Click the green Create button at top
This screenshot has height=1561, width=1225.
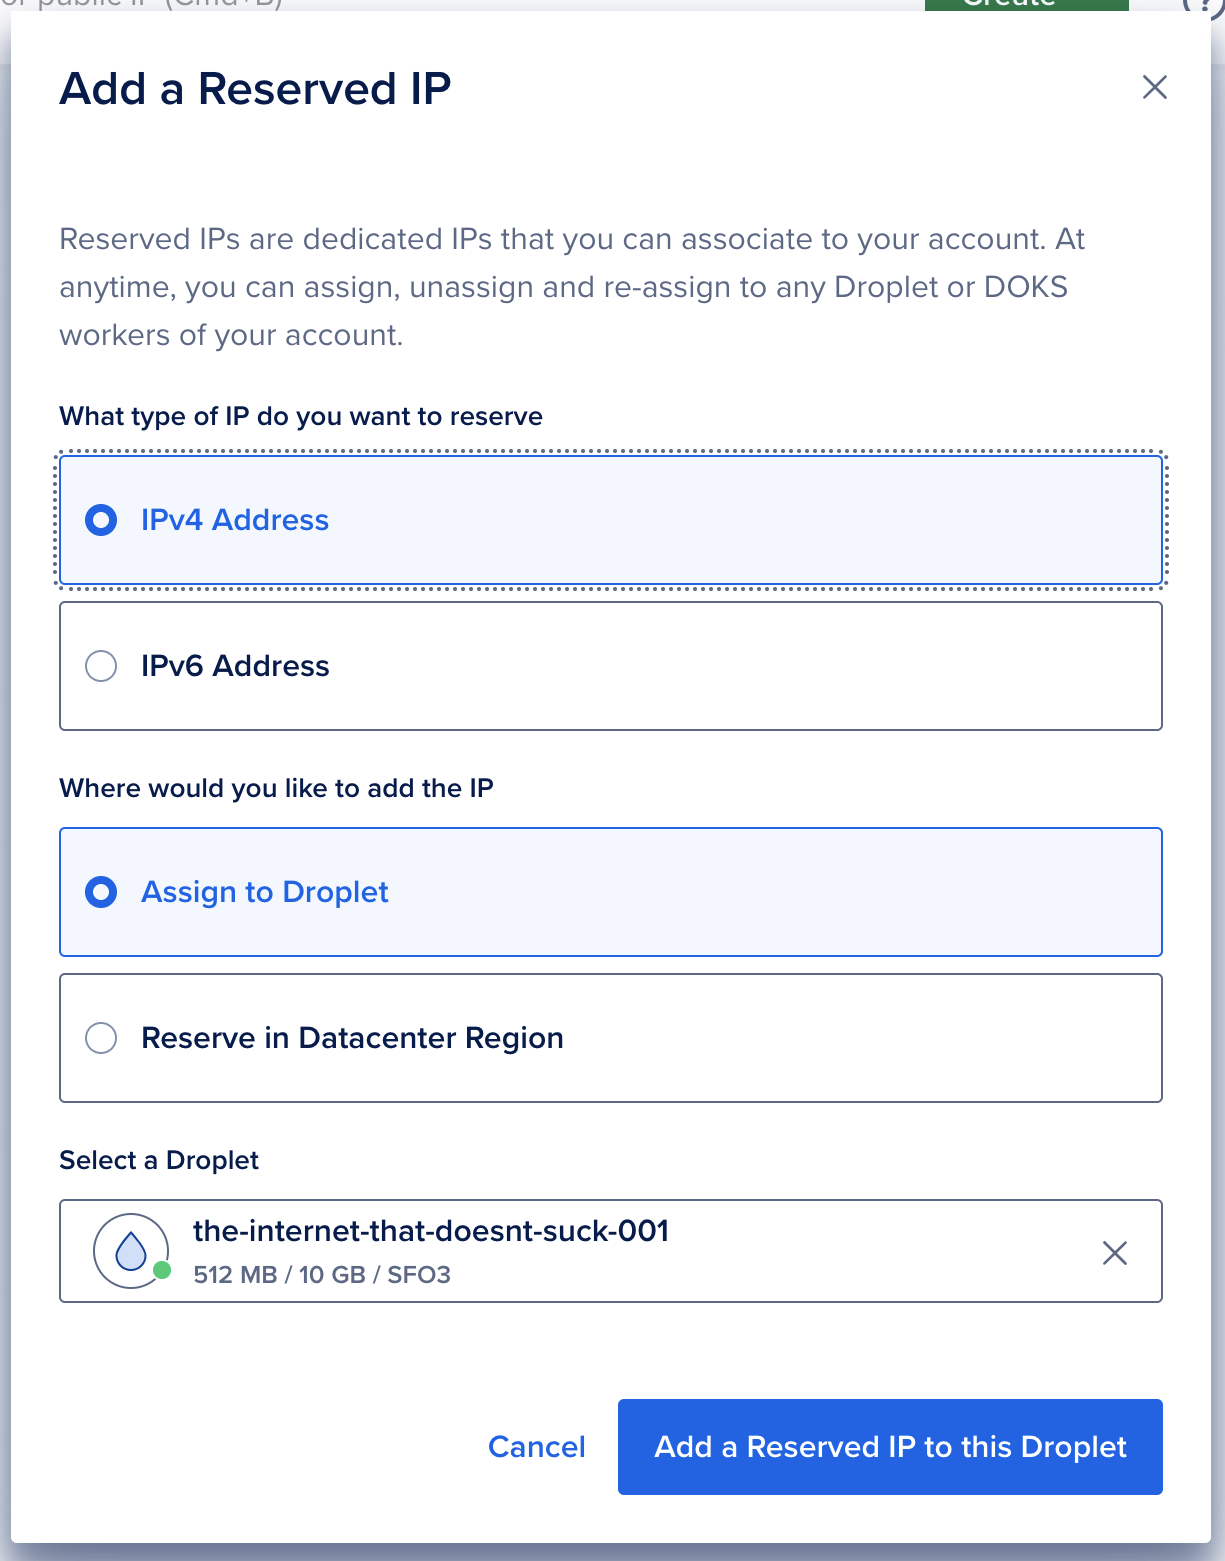pos(1025,5)
